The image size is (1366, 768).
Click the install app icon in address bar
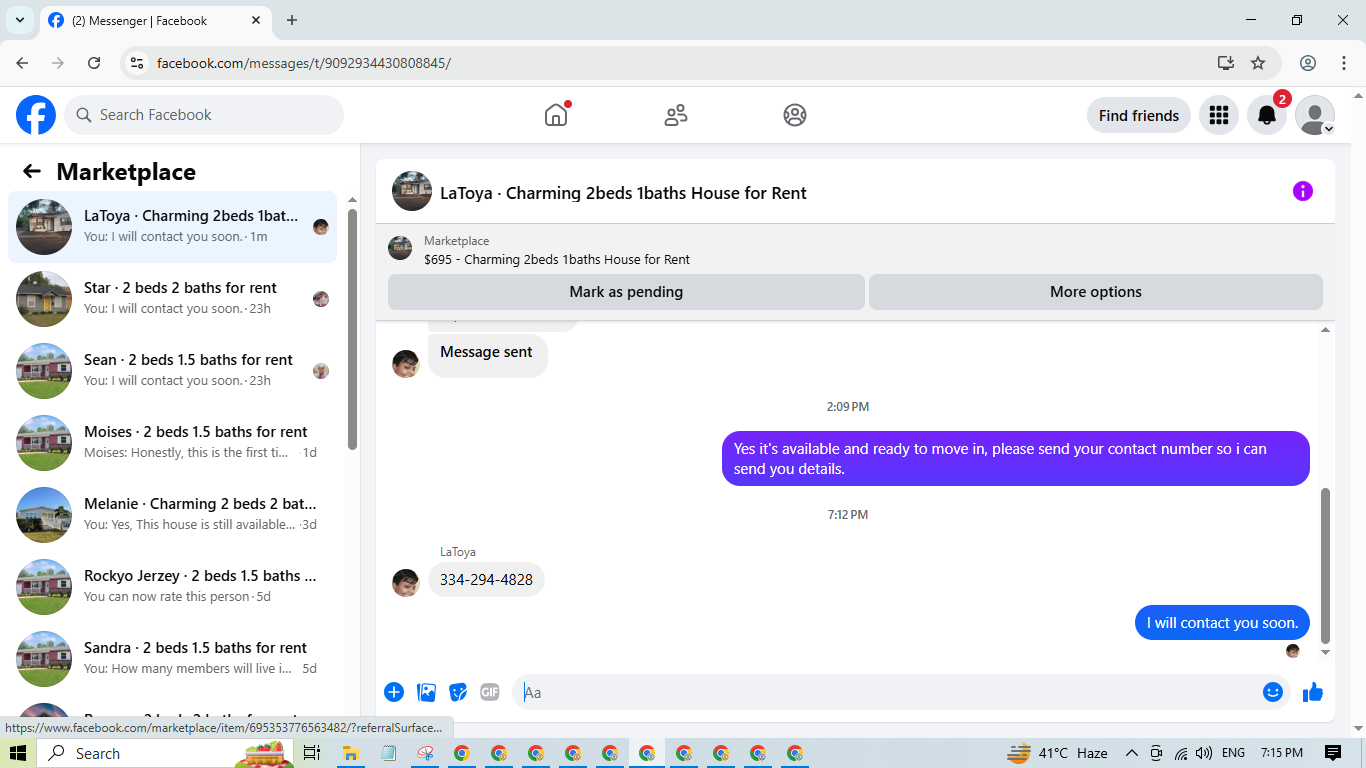[x=1226, y=63]
